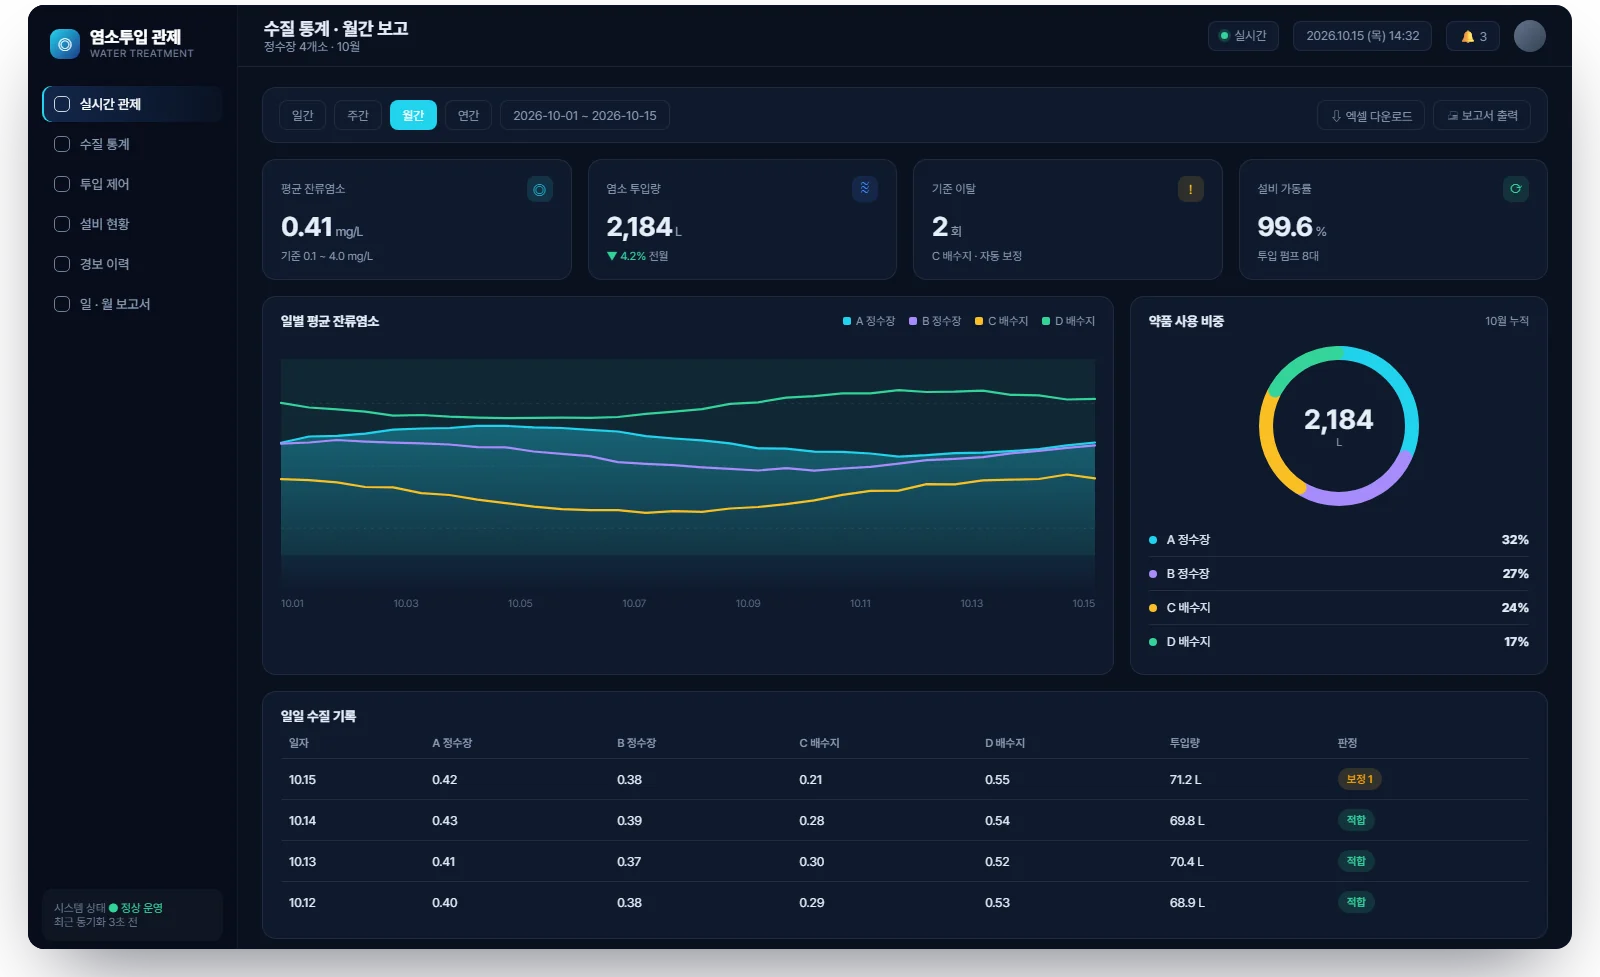Screen dimensions: 1600x977
Task: Click the 평균 잔류염소 card icon
Action: 540,189
